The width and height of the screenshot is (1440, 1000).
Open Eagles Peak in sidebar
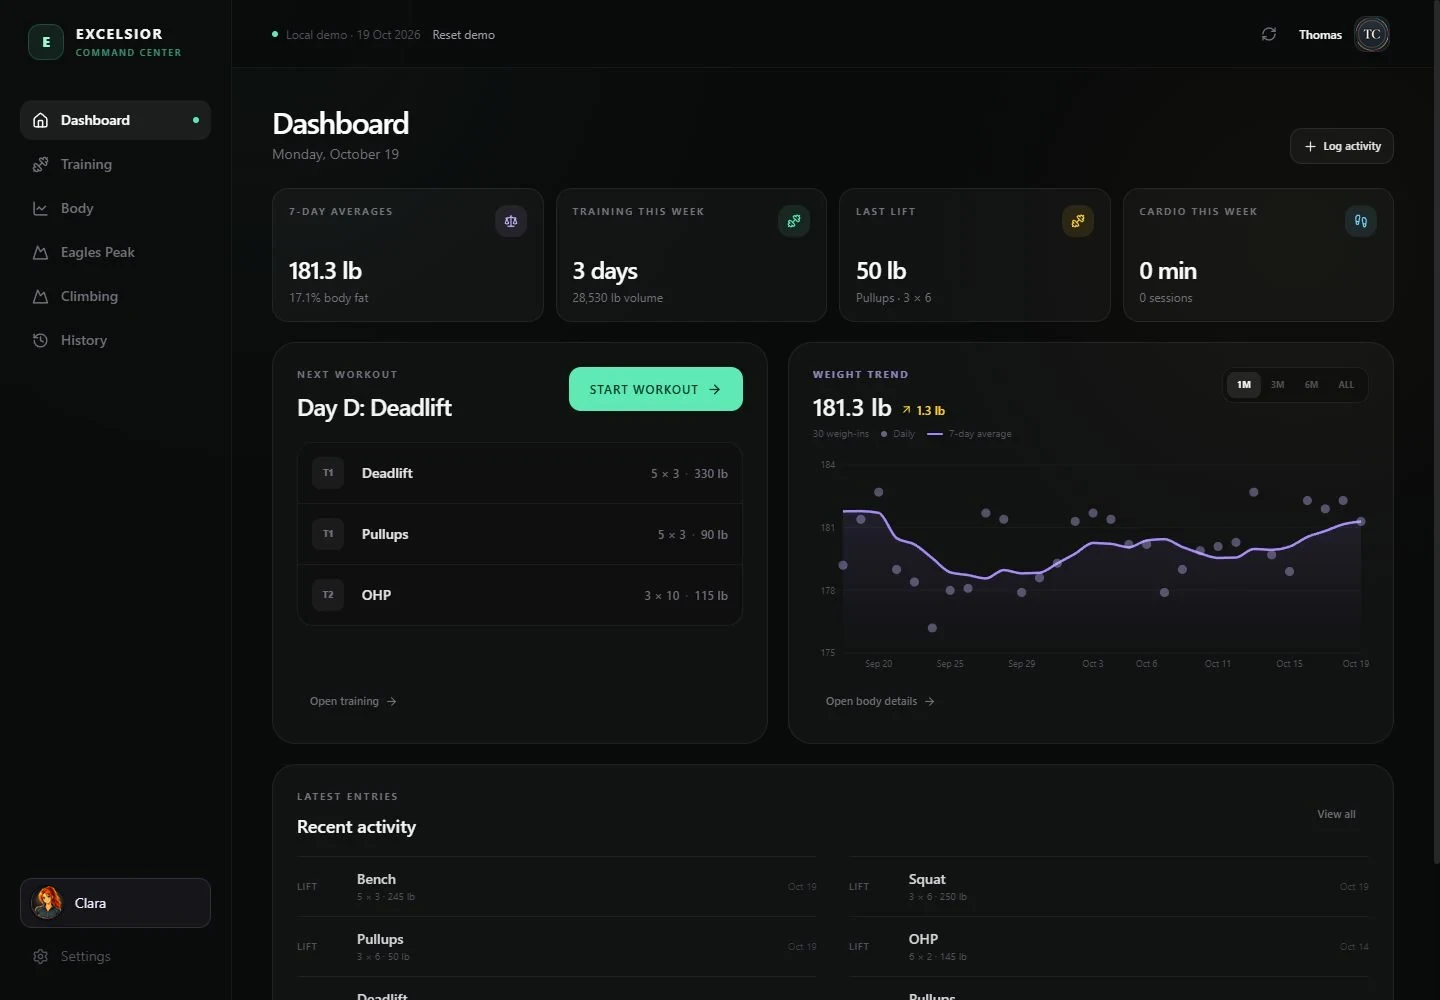(115, 252)
